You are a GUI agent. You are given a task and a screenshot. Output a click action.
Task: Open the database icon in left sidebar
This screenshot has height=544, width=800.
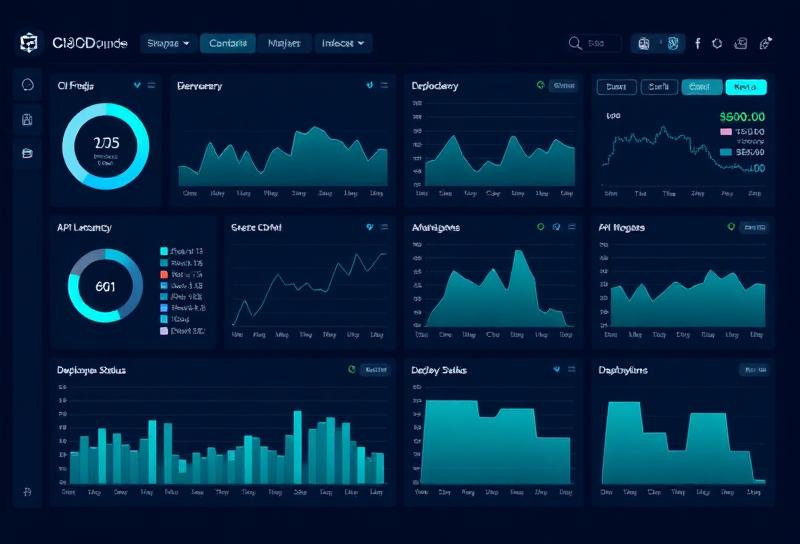pos(27,153)
